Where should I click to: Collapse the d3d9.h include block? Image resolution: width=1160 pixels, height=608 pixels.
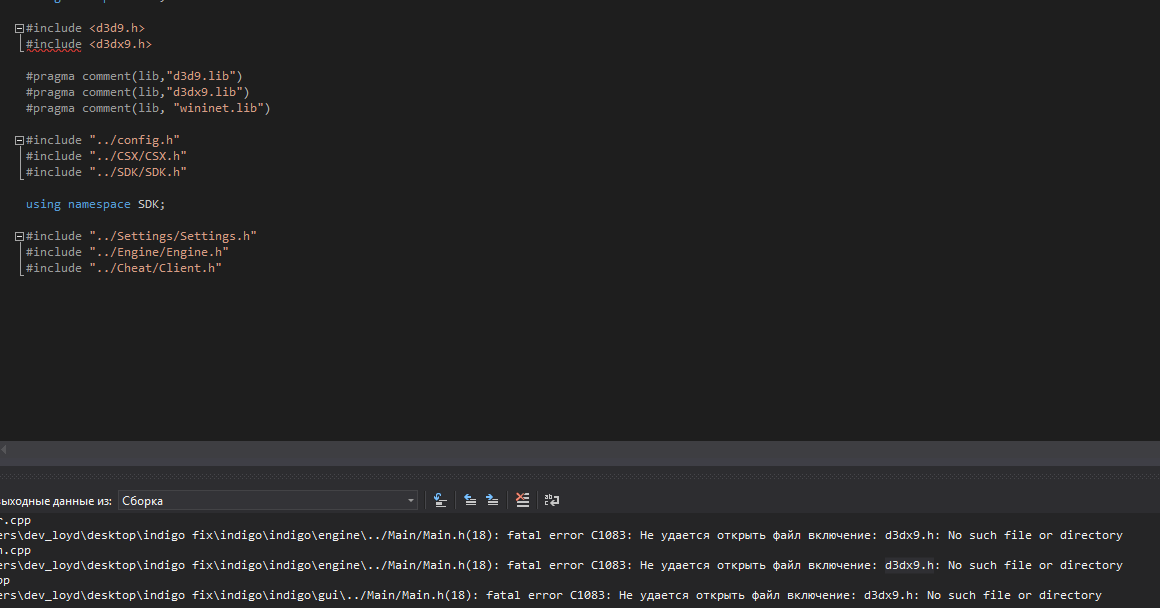[19, 29]
